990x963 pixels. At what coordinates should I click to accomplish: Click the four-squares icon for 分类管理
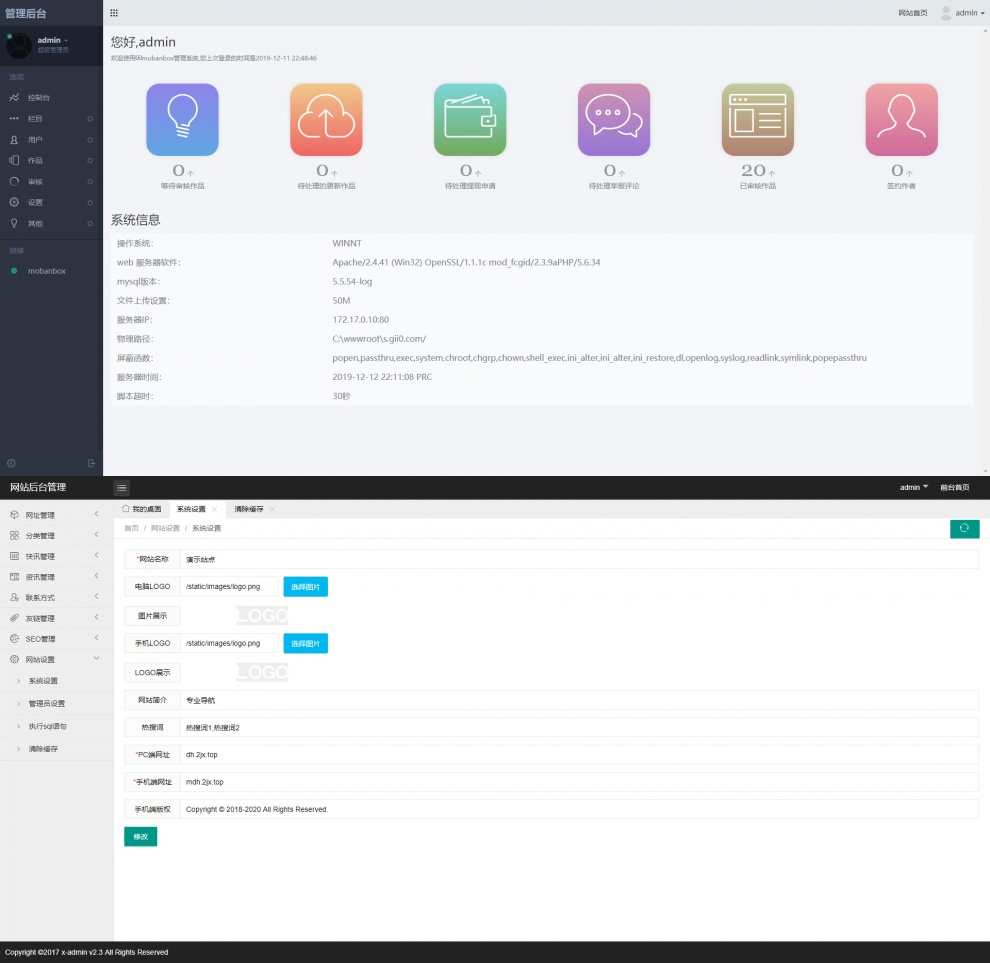coord(15,535)
